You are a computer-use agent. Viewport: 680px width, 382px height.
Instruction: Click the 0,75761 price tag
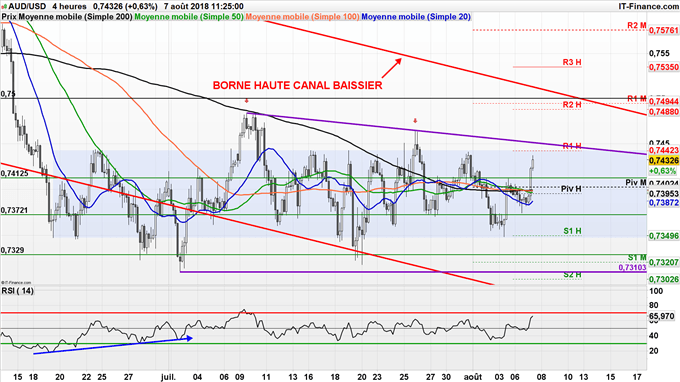(x=663, y=30)
